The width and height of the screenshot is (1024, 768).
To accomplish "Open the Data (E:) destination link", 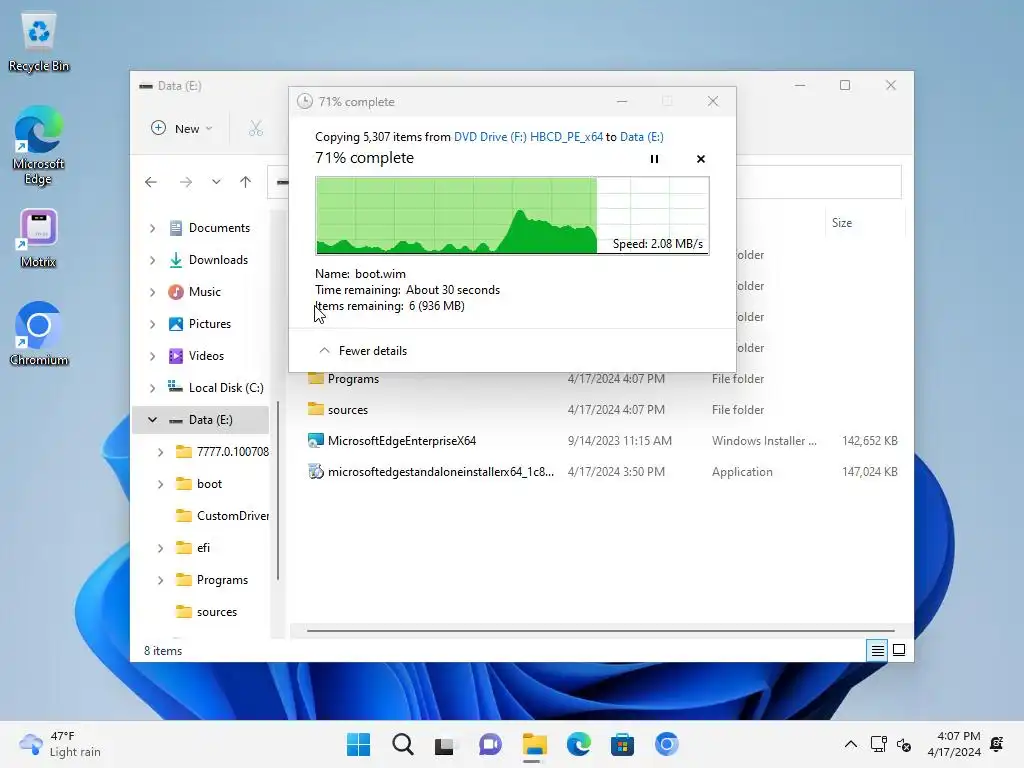I will coord(641,136).
